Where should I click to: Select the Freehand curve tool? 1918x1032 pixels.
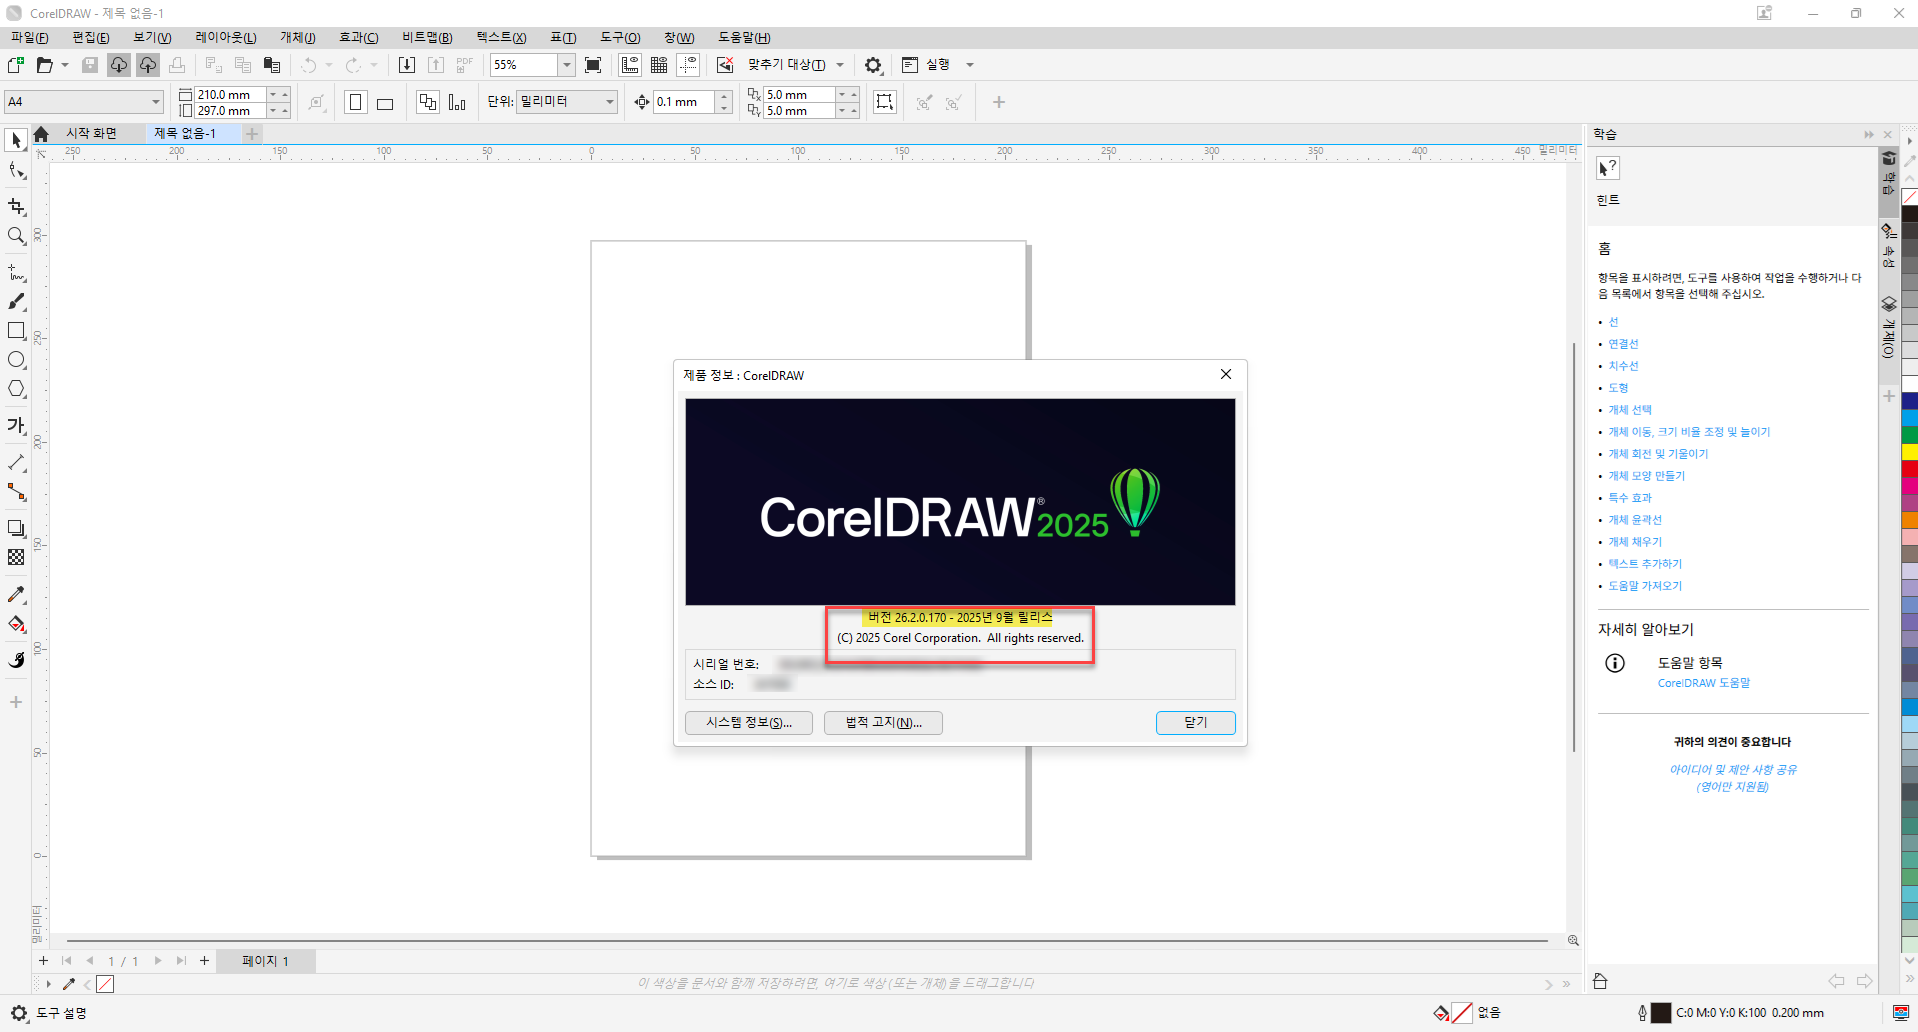(16, 272)
